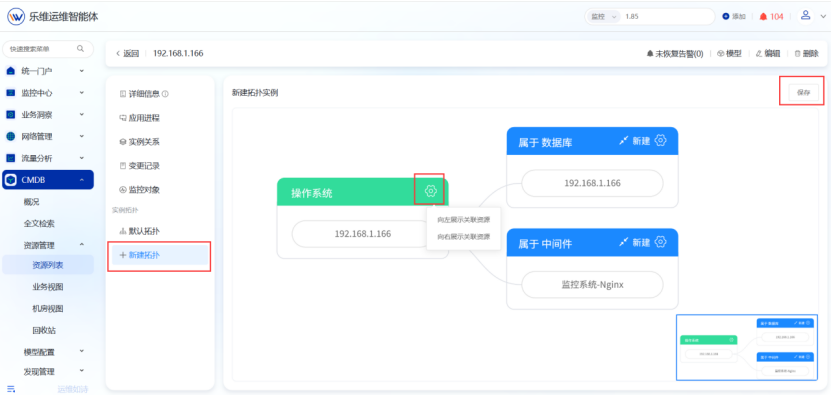
Task: Expand 监控中心 menu chevron
Action: tap(82, 93)
